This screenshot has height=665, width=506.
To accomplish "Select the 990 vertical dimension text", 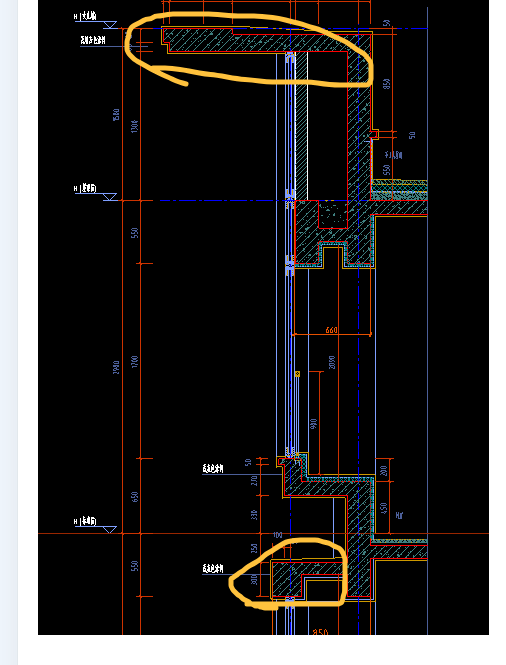I will tap(314, 424).
